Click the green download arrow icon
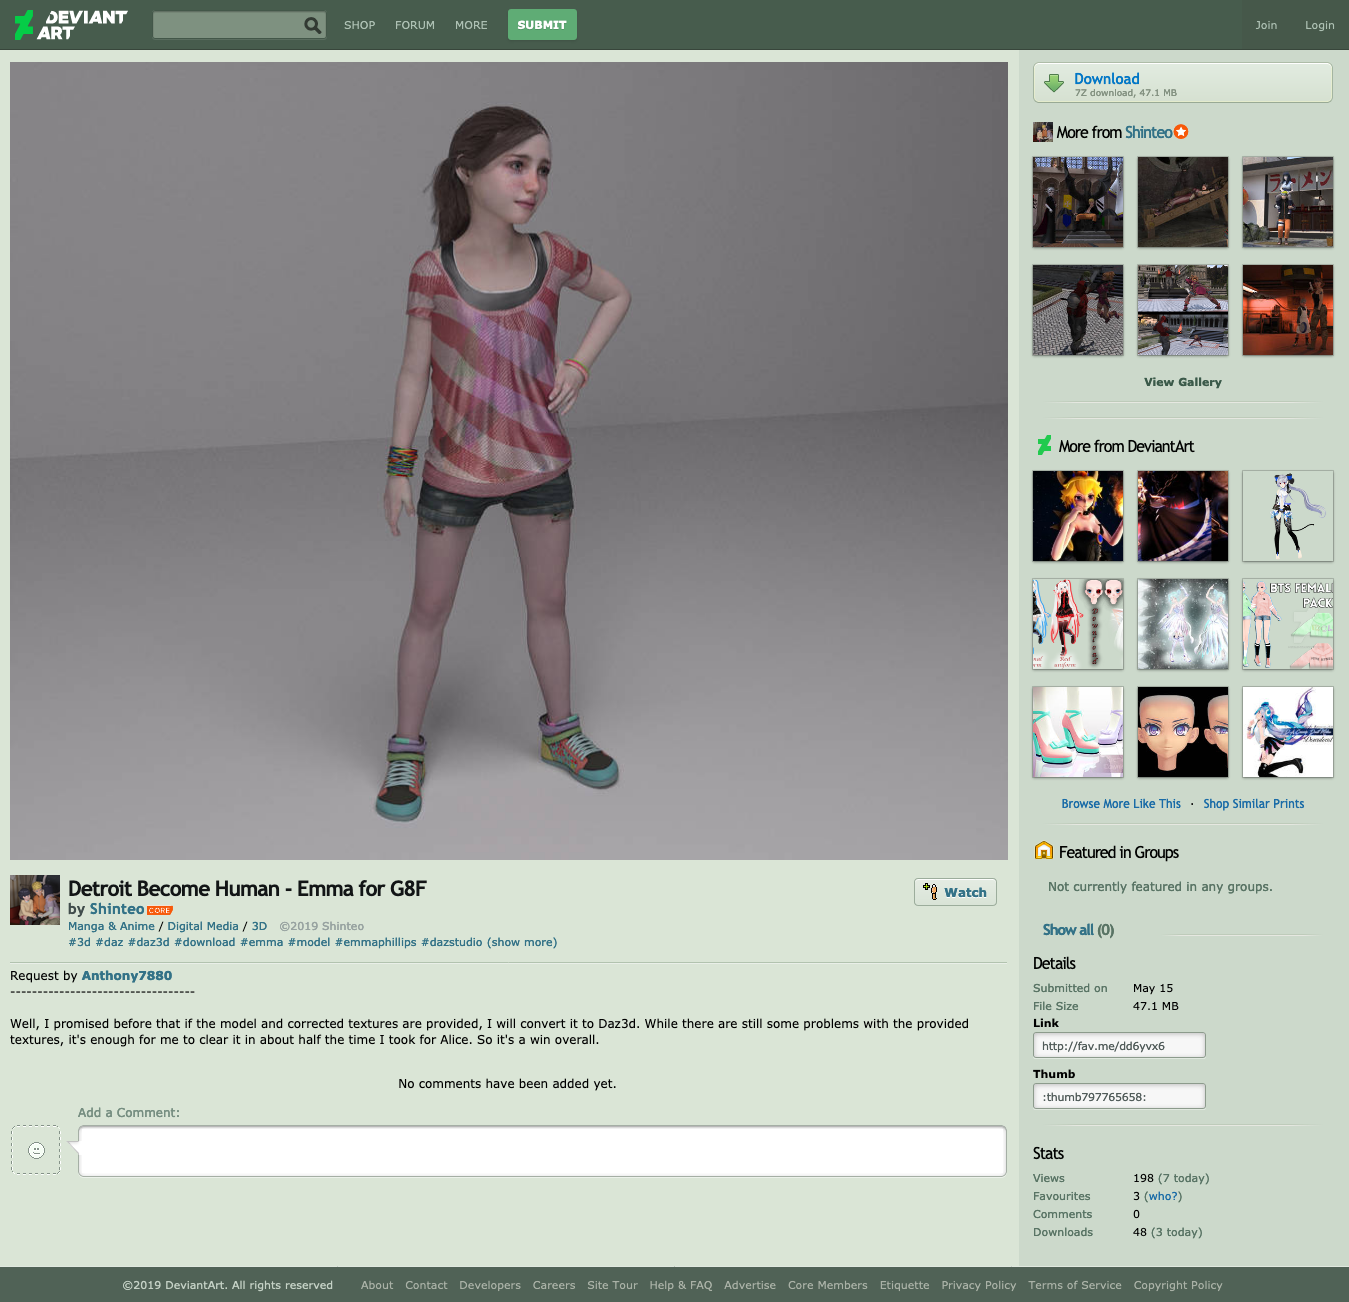This screenshot has width=1349, height=1302. [x=1054, y=83]
